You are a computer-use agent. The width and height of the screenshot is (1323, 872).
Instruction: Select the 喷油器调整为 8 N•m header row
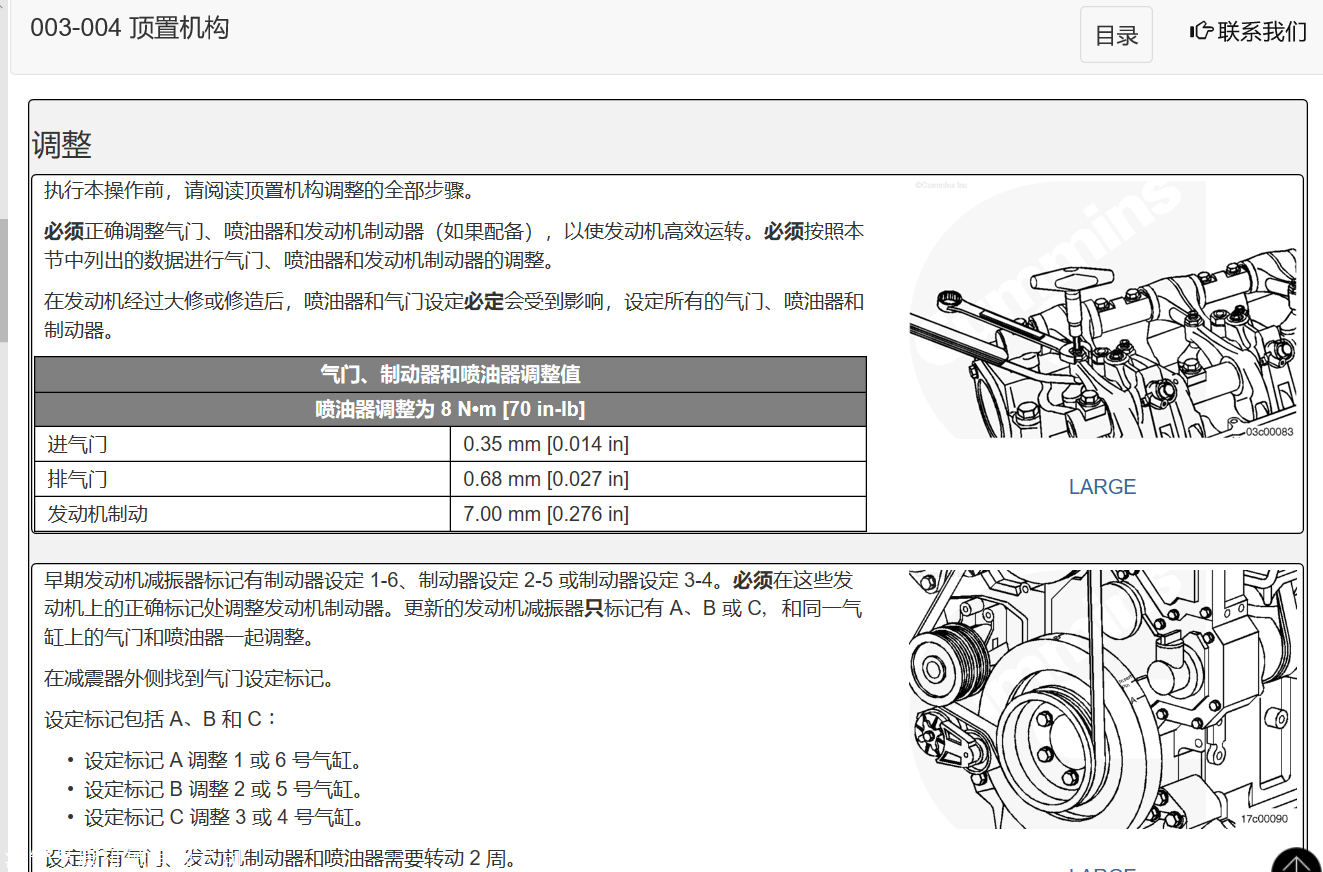point(450,410)
